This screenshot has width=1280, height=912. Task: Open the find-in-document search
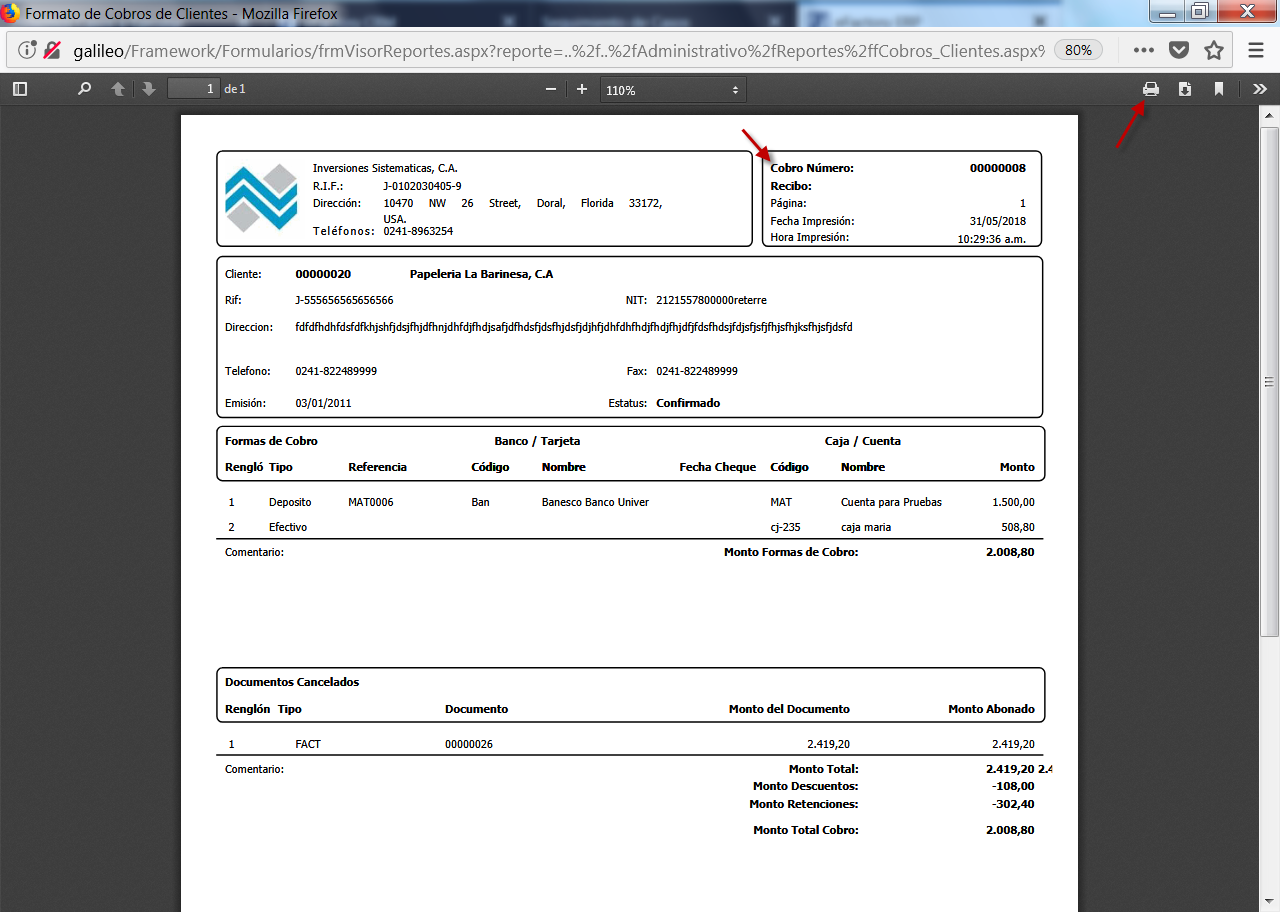click(85, 89)
